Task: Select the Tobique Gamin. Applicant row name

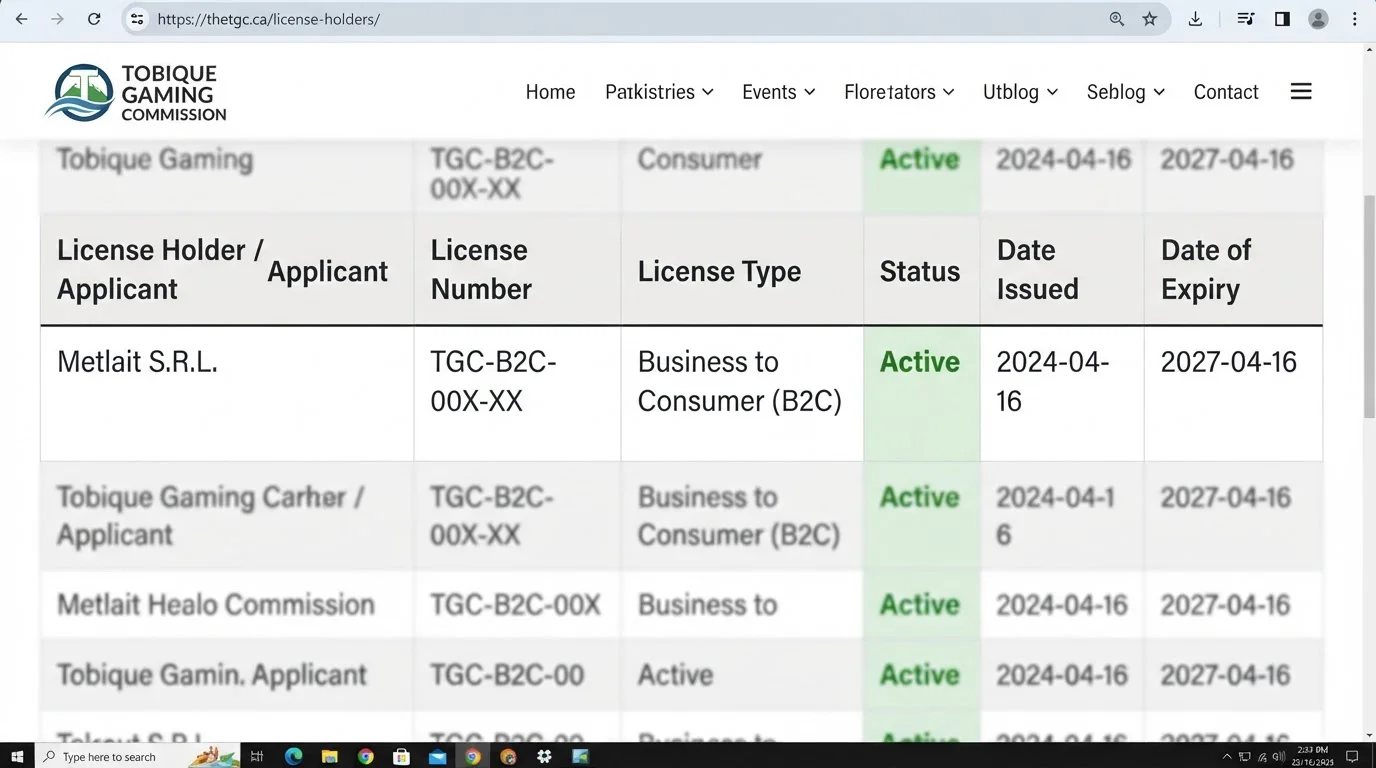Action: 212,675
